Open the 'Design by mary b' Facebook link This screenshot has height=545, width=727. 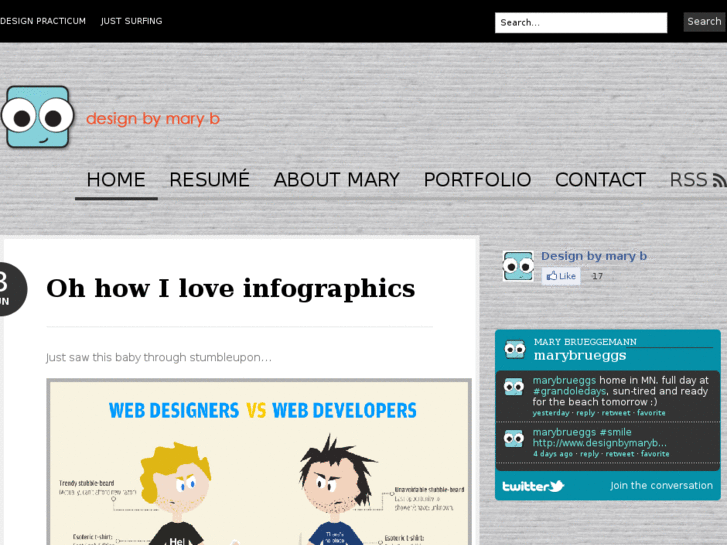click(x=594, y=256)
